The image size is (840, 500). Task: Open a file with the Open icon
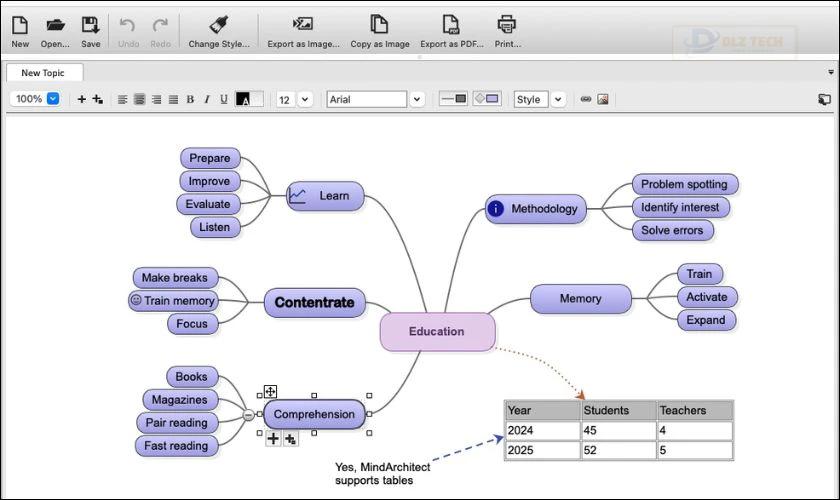55,25
